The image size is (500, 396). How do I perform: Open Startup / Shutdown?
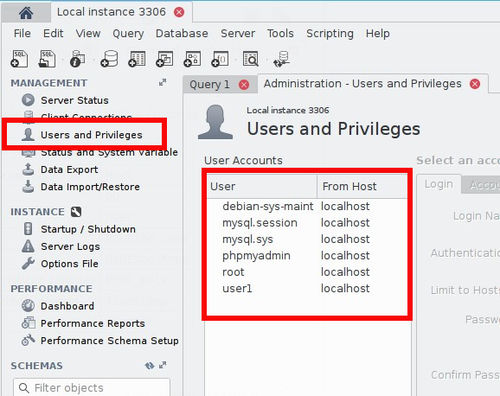tap(88, 229)
